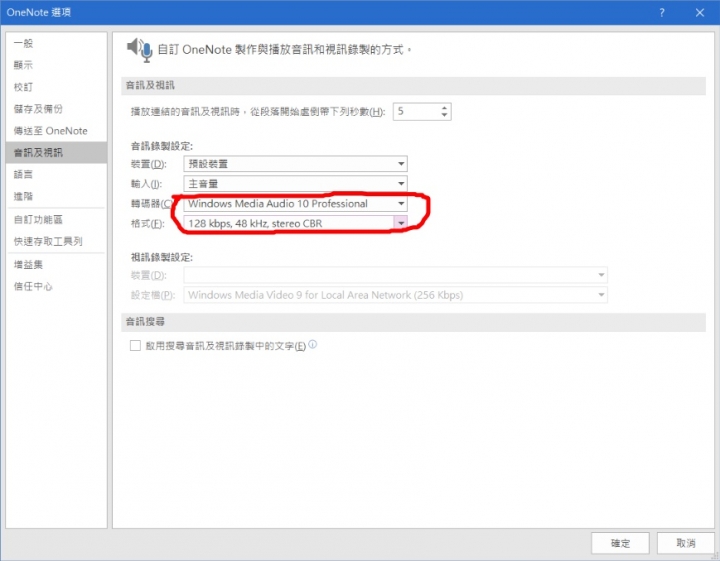Select 音訊及視訊 in the sidebar
720x561 pixels.
pos(56,152)
